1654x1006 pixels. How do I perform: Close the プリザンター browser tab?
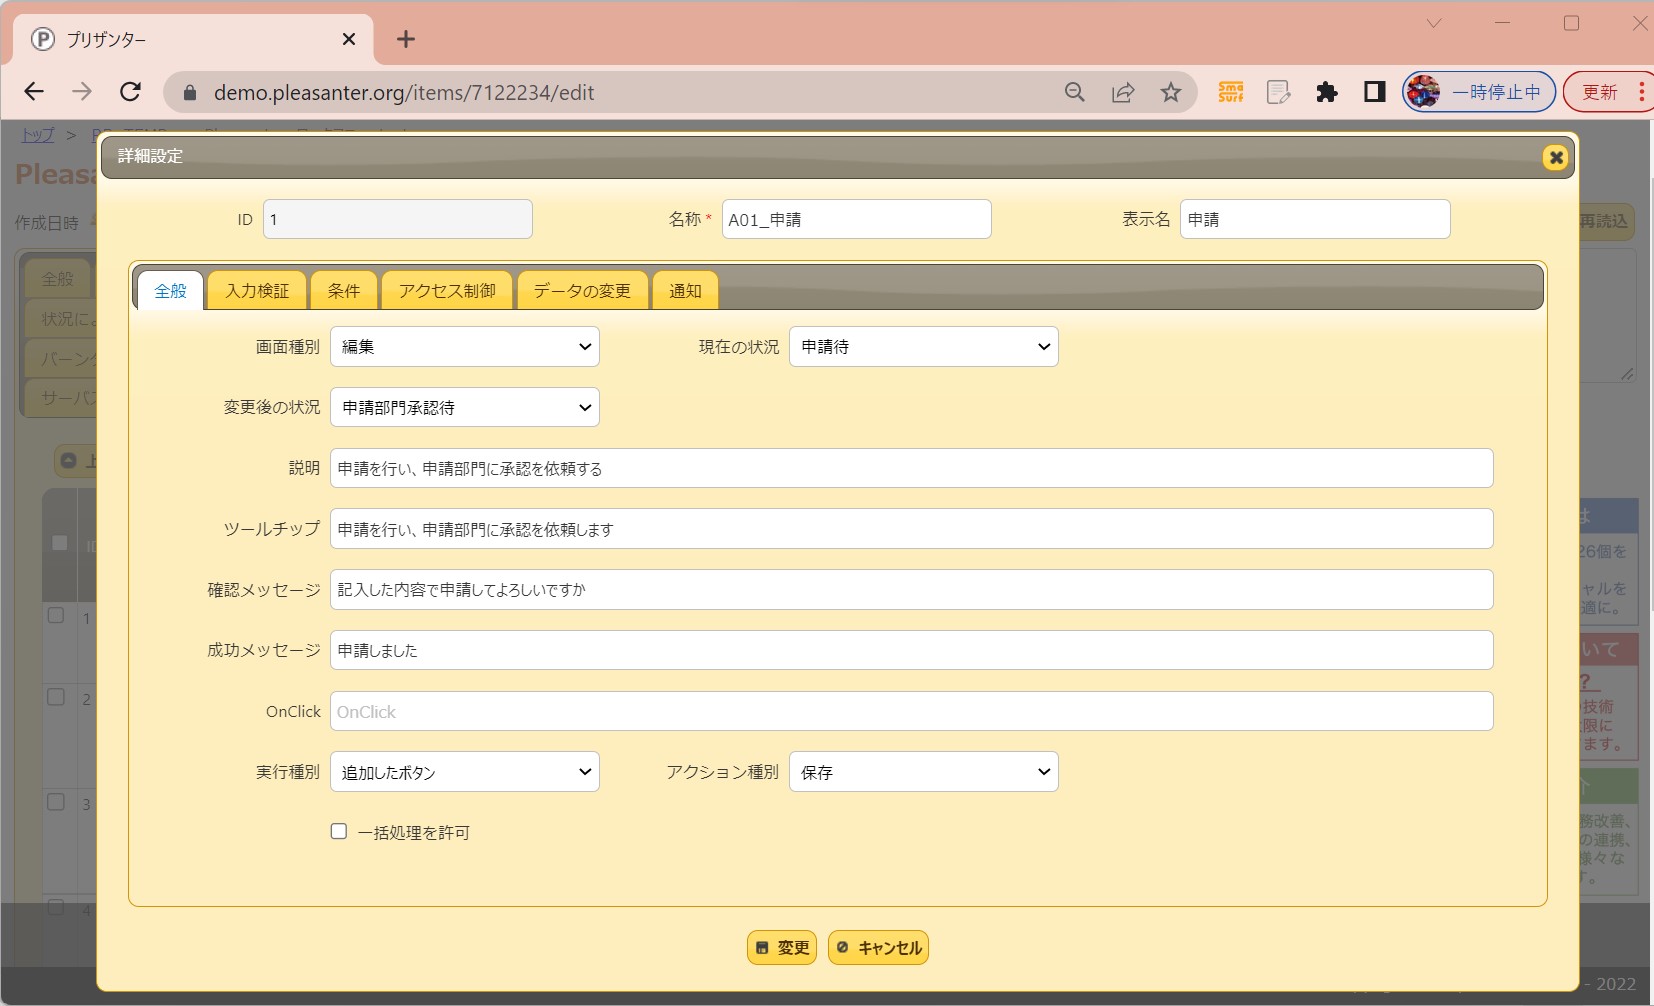point(349,39)
